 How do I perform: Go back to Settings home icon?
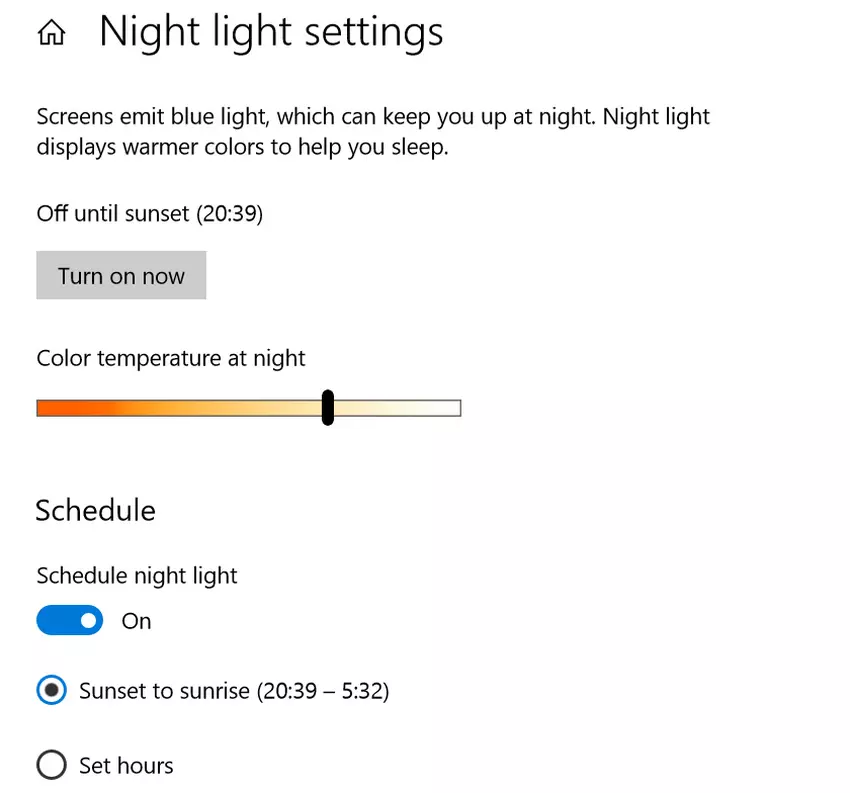click(x=51, y=34)
